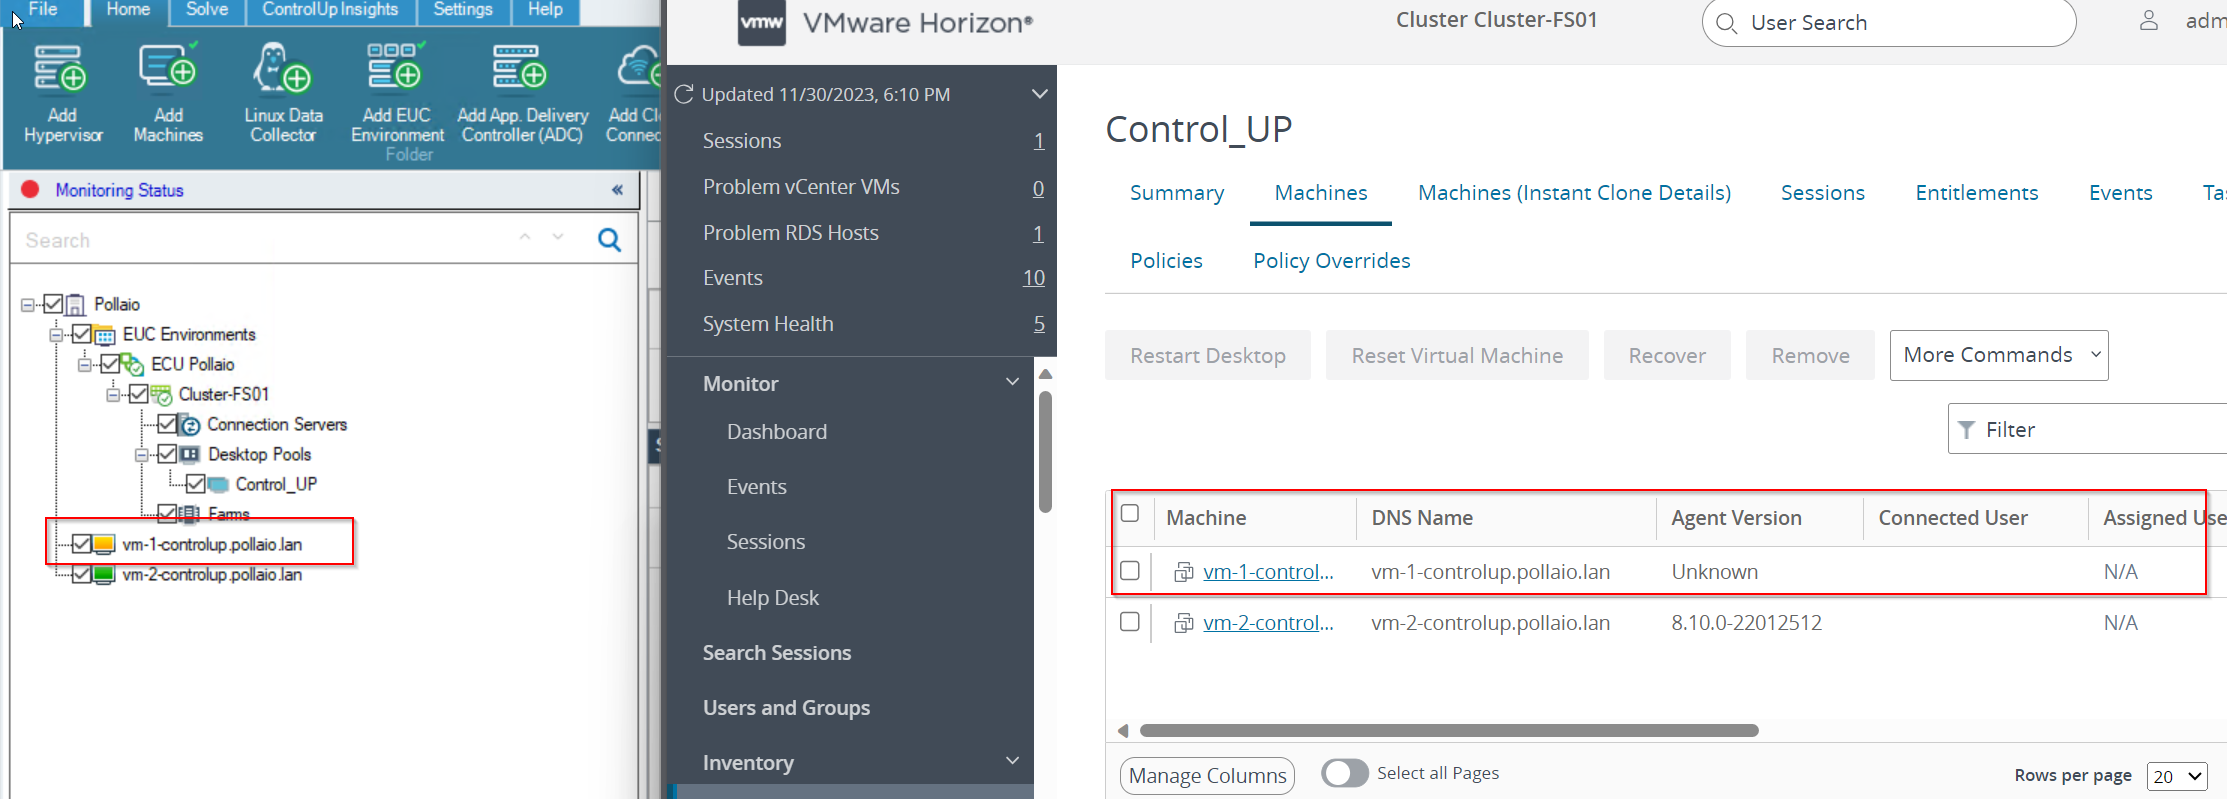Click the machine icon in vm-1 table row
Screen dimensions: 2227x799
pyautogui.click(x=1183, y=572)
